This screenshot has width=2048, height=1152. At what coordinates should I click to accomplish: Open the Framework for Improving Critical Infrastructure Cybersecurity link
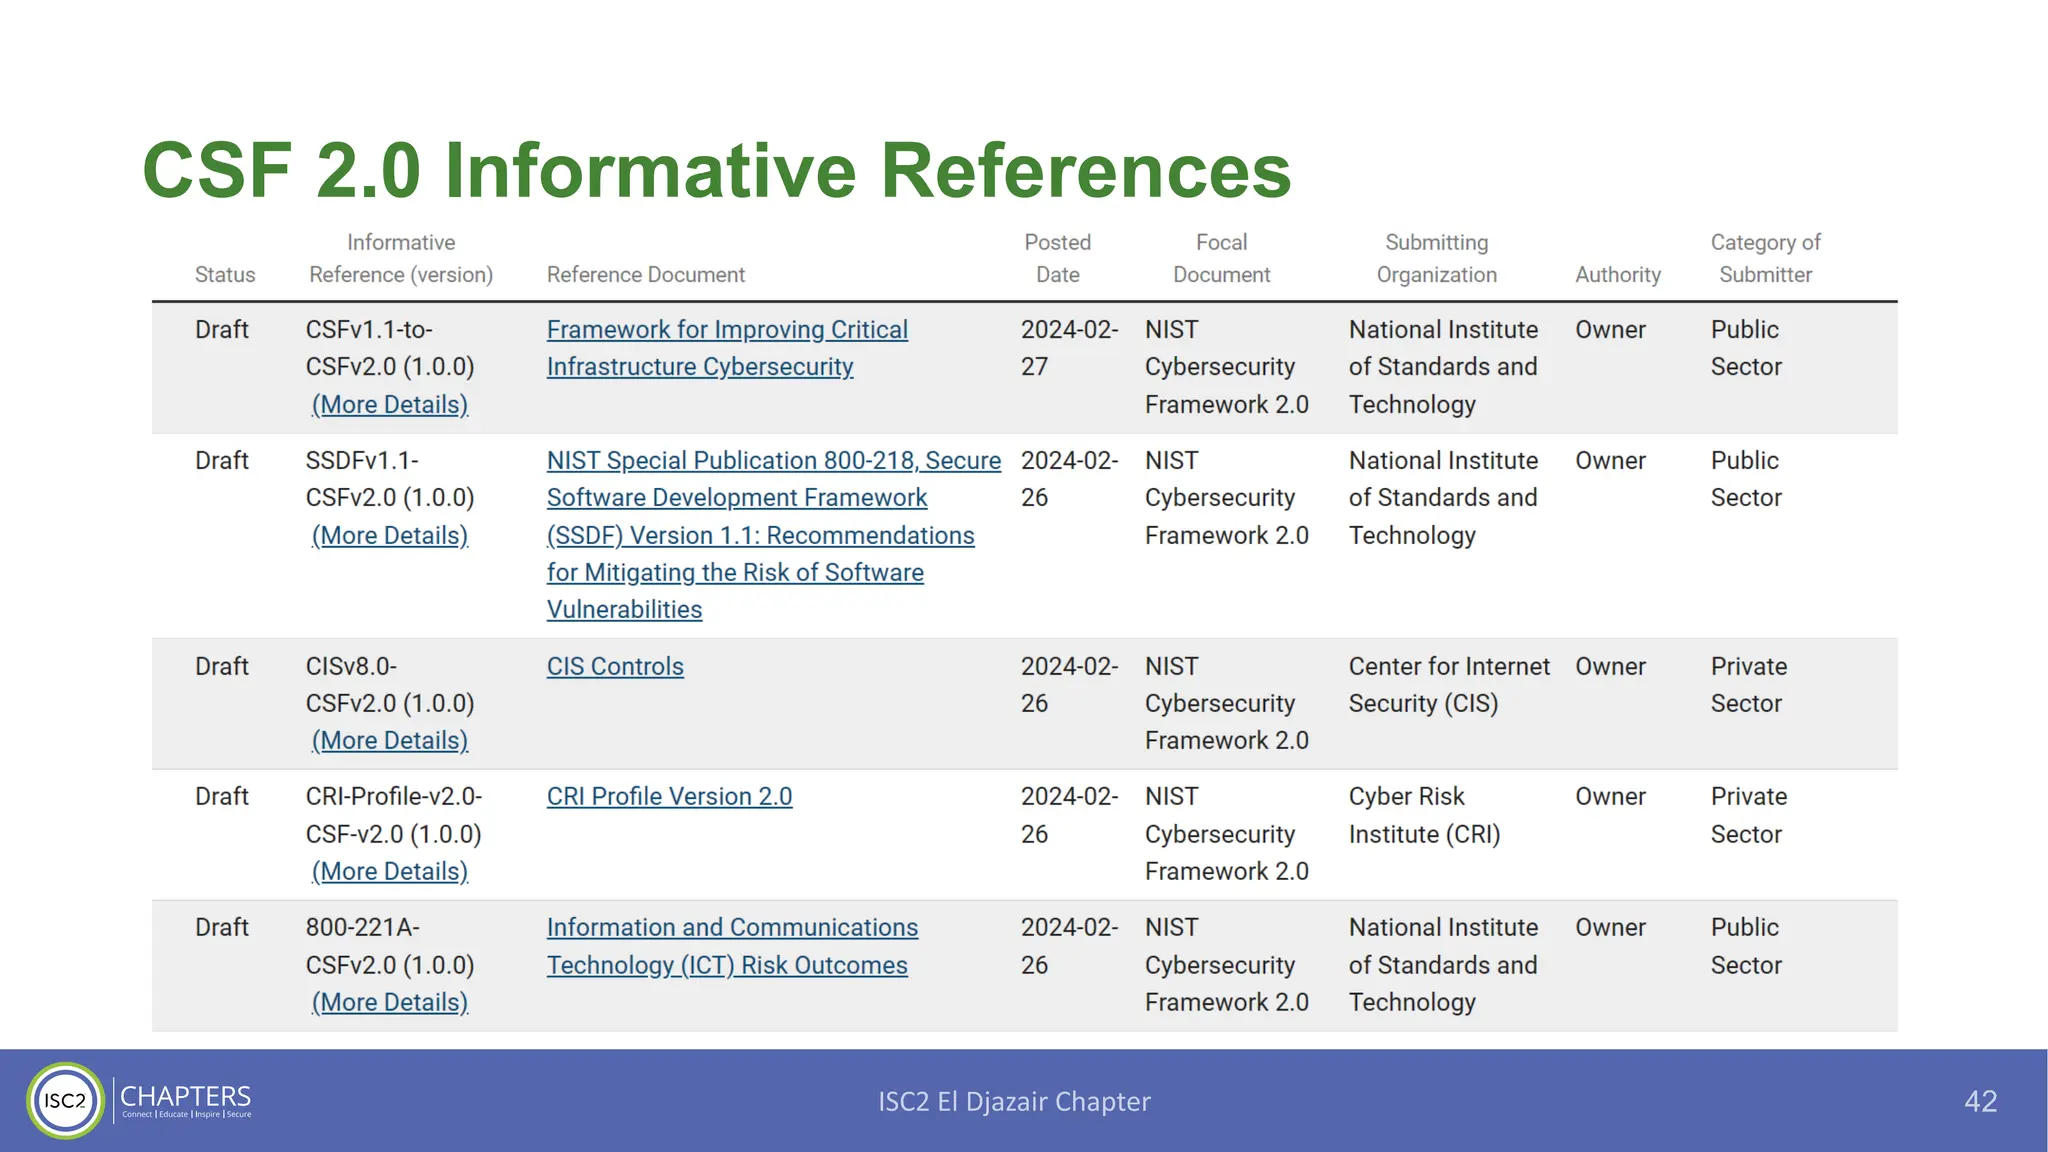[x=727, y=330]
